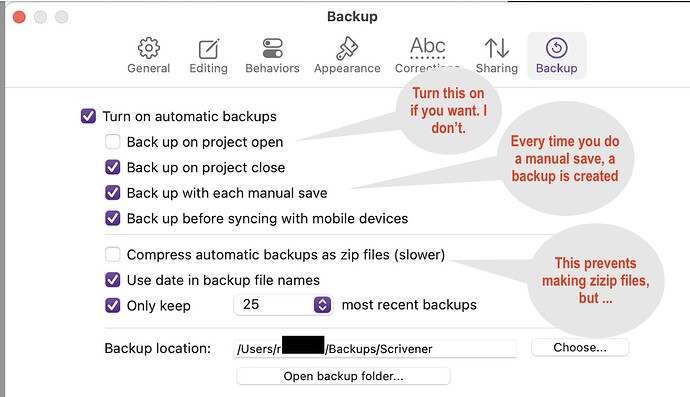This screenshot has height=397, width=690.
Task: Open the Behaviors switches icon
Action: coord(272,48)
